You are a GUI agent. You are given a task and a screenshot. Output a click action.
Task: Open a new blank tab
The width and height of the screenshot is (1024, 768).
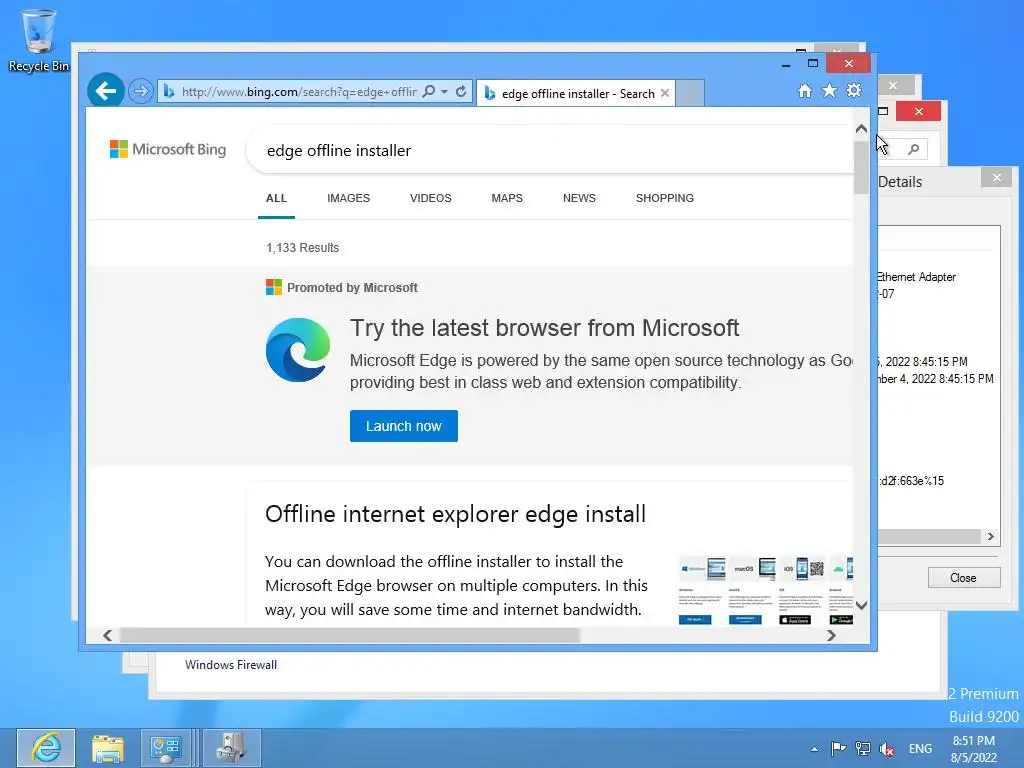coord(690,93)
